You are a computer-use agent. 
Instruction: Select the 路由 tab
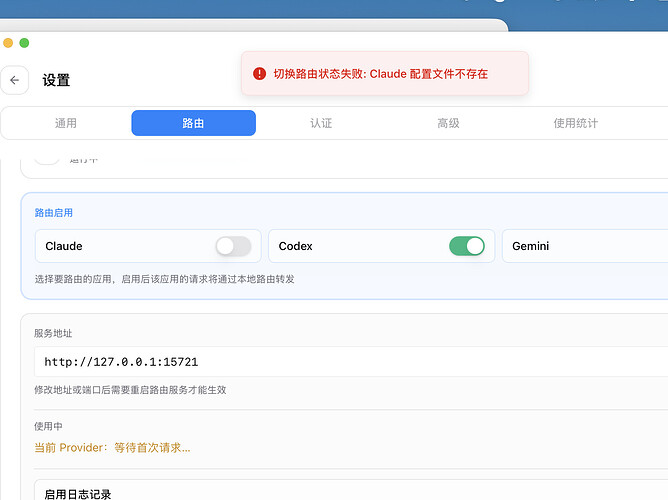pyautogui.click(x=193, y=123)
